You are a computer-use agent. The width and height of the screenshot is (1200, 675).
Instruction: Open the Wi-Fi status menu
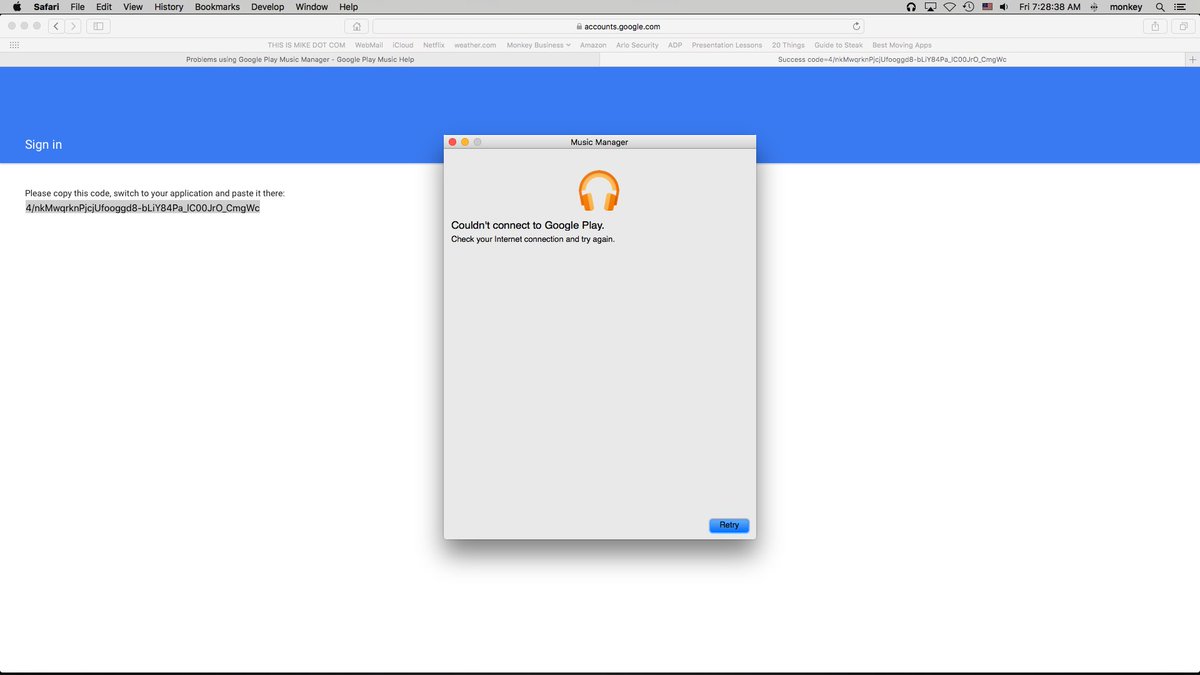pos(949,7)
